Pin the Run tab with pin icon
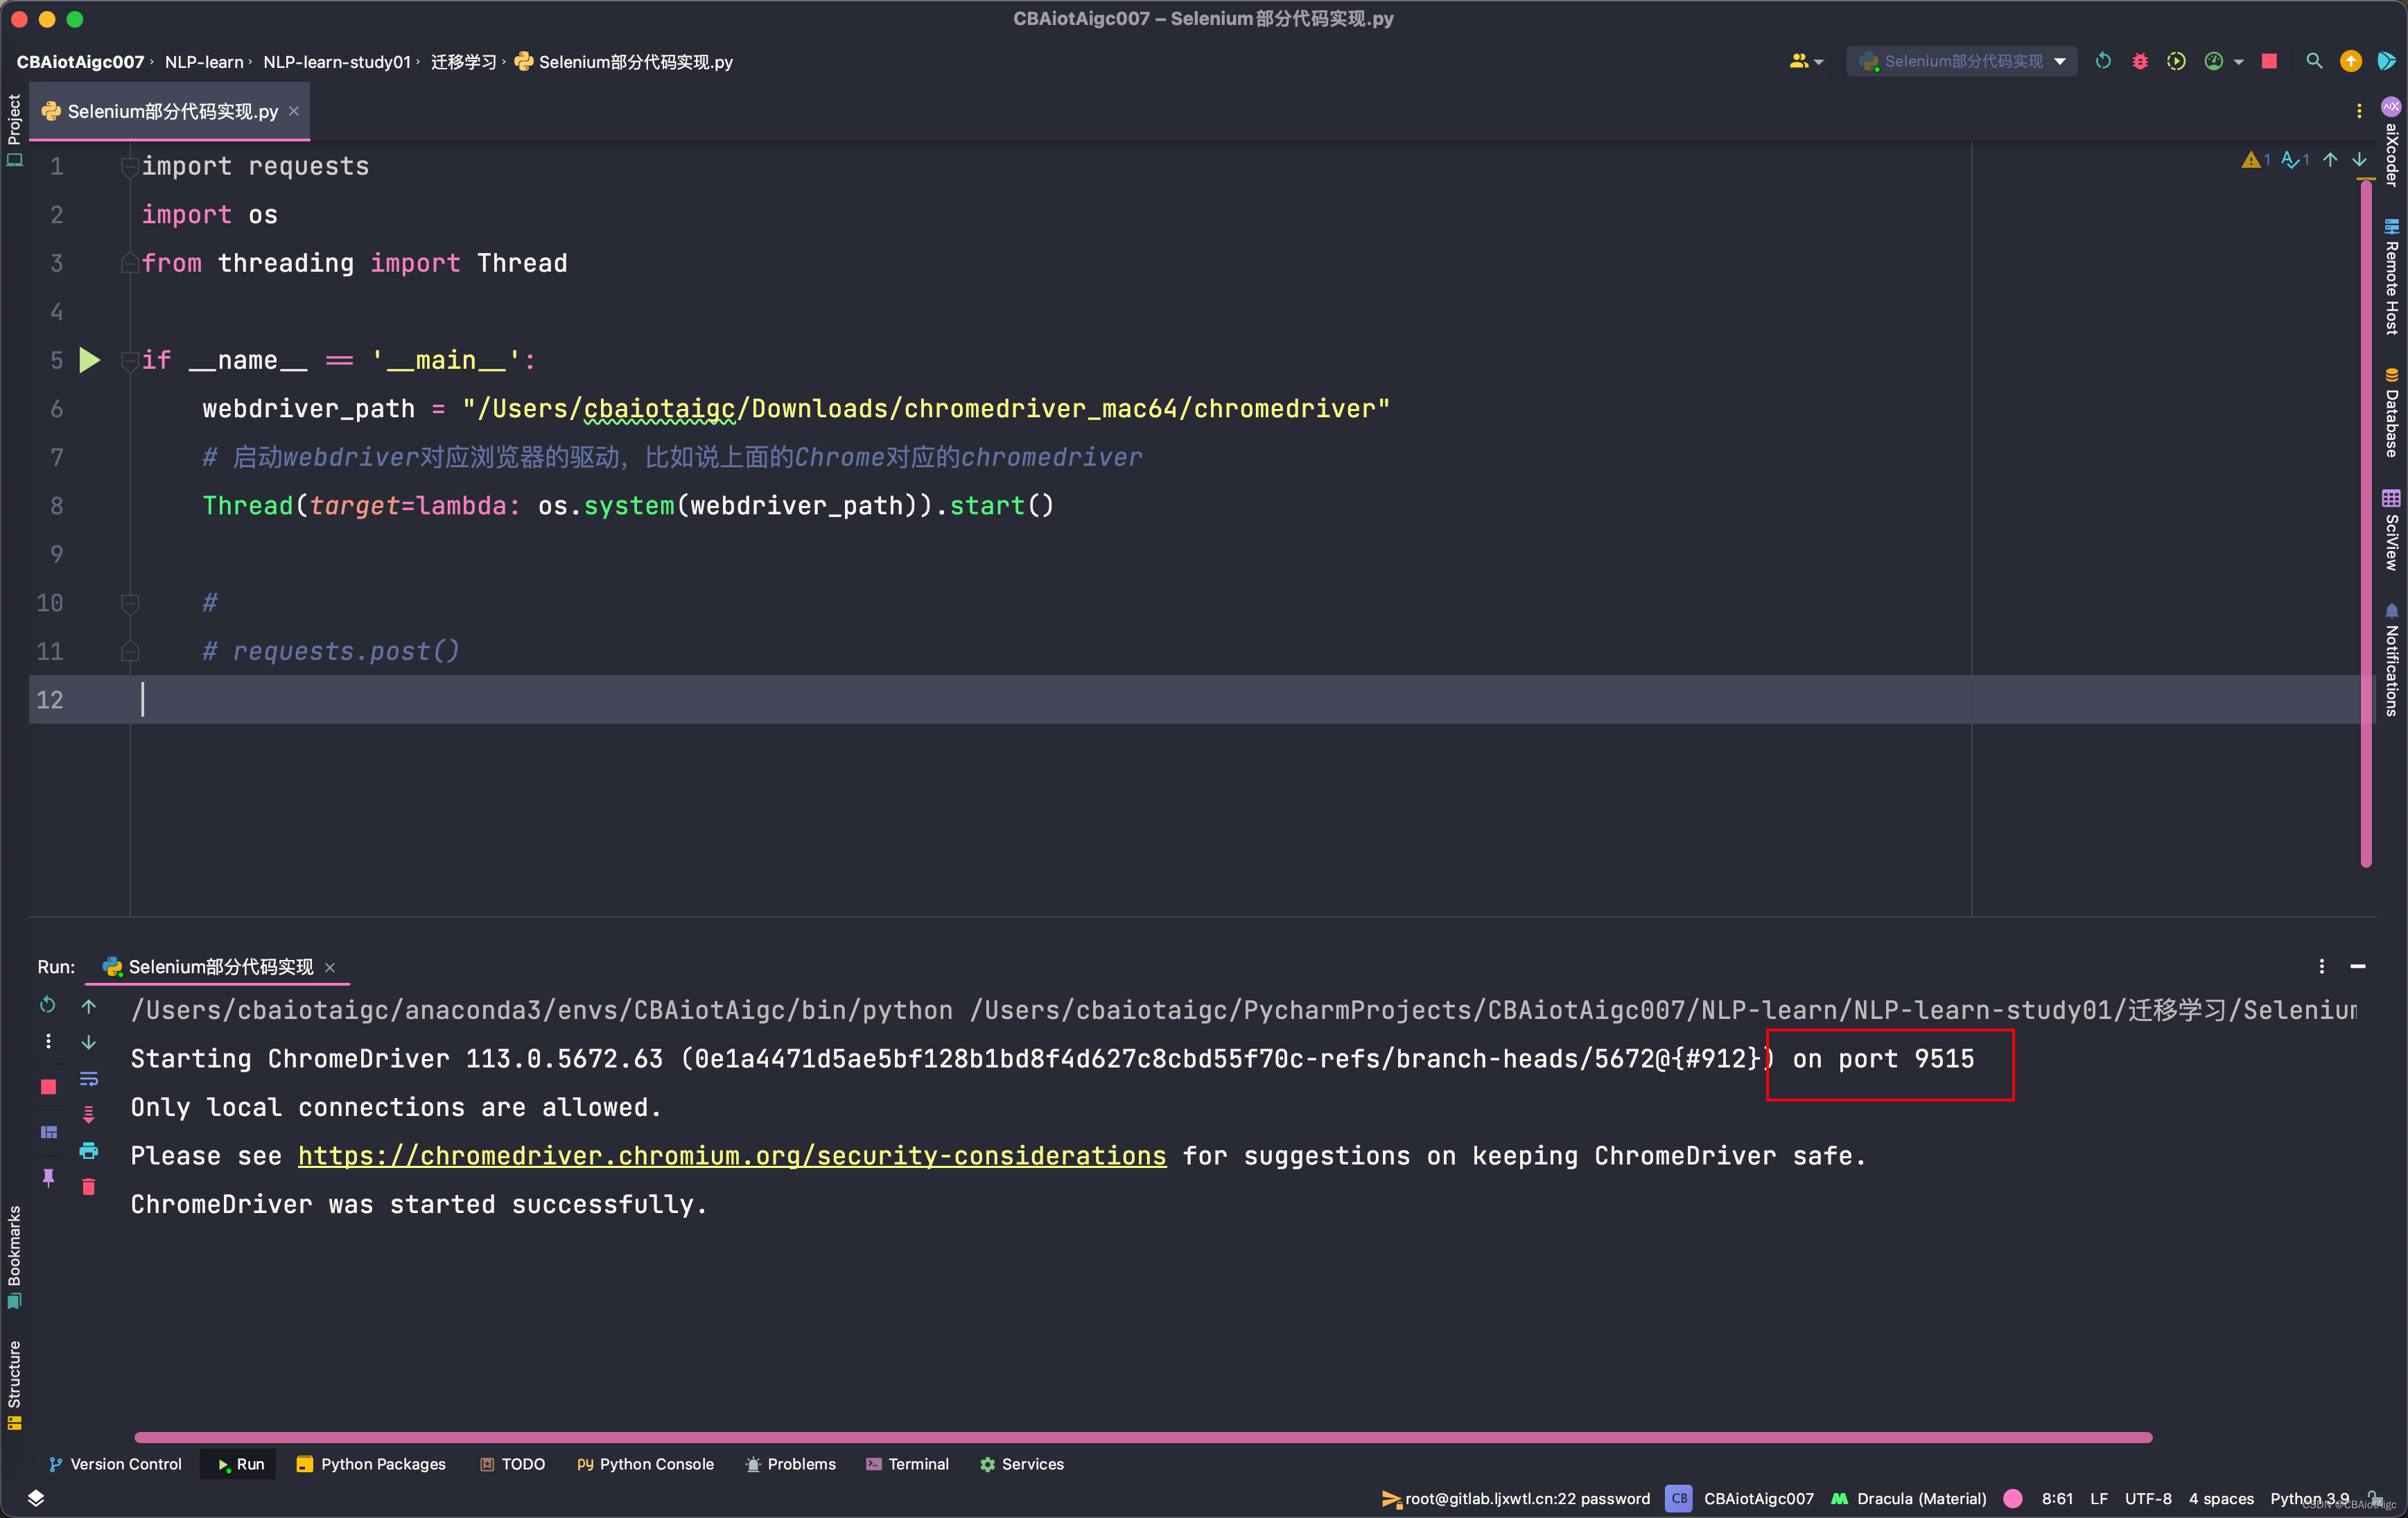Viewport: 2408px width, 1518px height. point(48,1177)
